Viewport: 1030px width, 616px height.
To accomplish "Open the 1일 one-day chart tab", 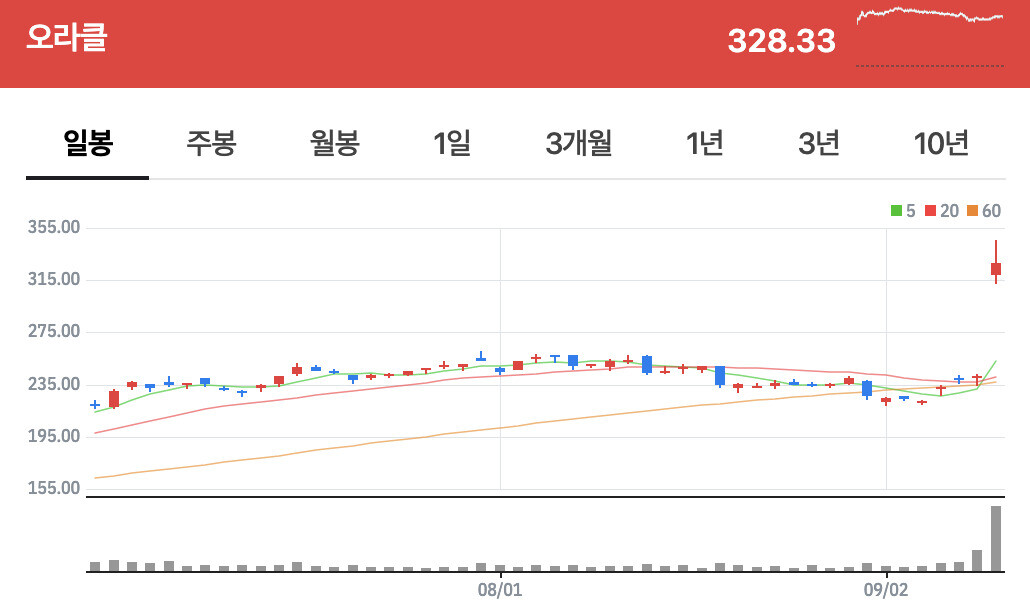I will pyautogui.click(x=452, y=143).
